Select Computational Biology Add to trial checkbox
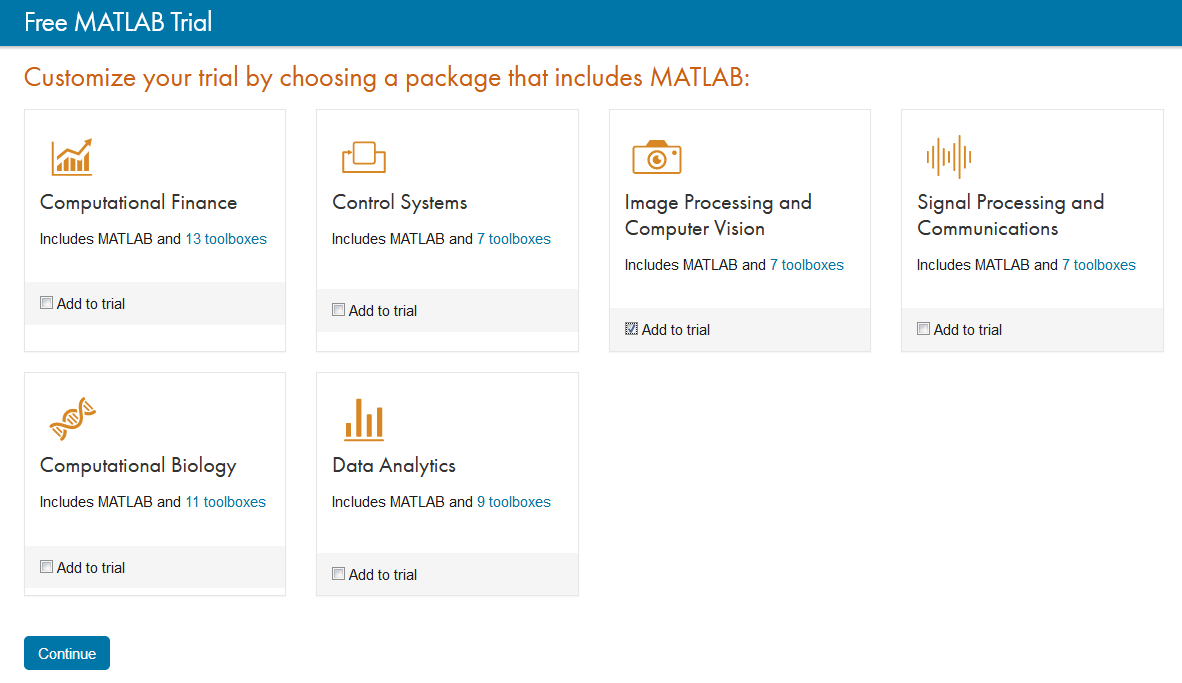Viewport: 1182px width, 683px height. point(47,567)
